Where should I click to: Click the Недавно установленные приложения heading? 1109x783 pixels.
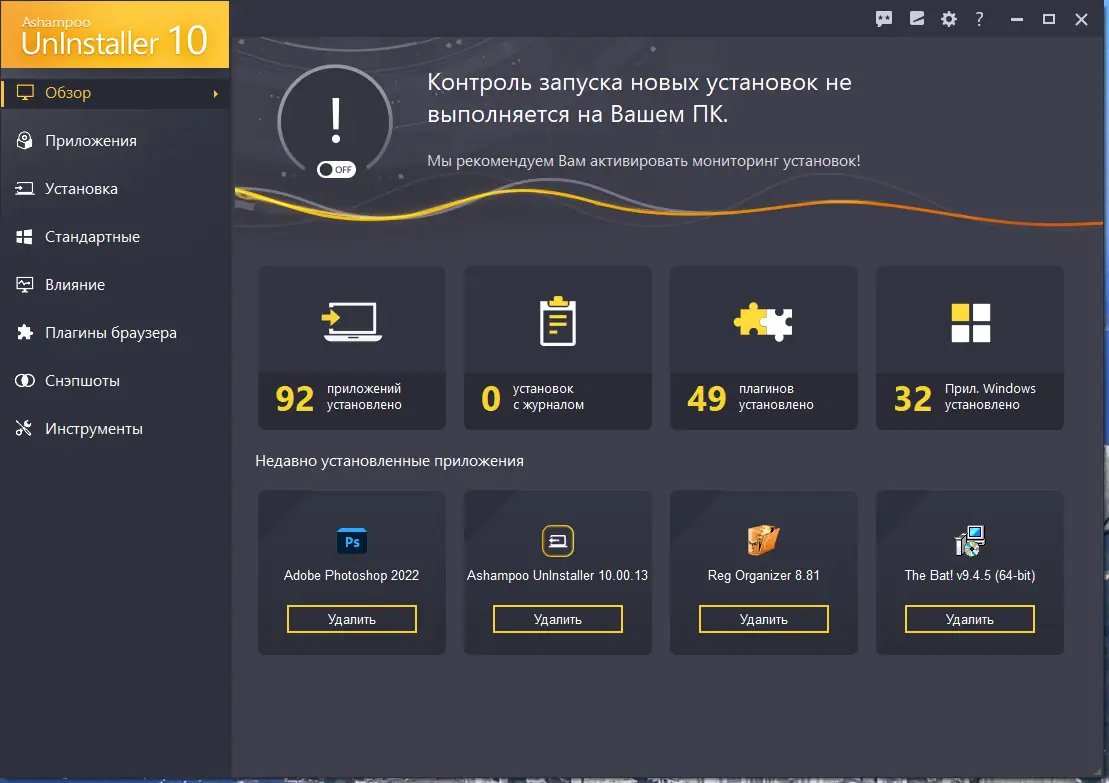[390, 461]
